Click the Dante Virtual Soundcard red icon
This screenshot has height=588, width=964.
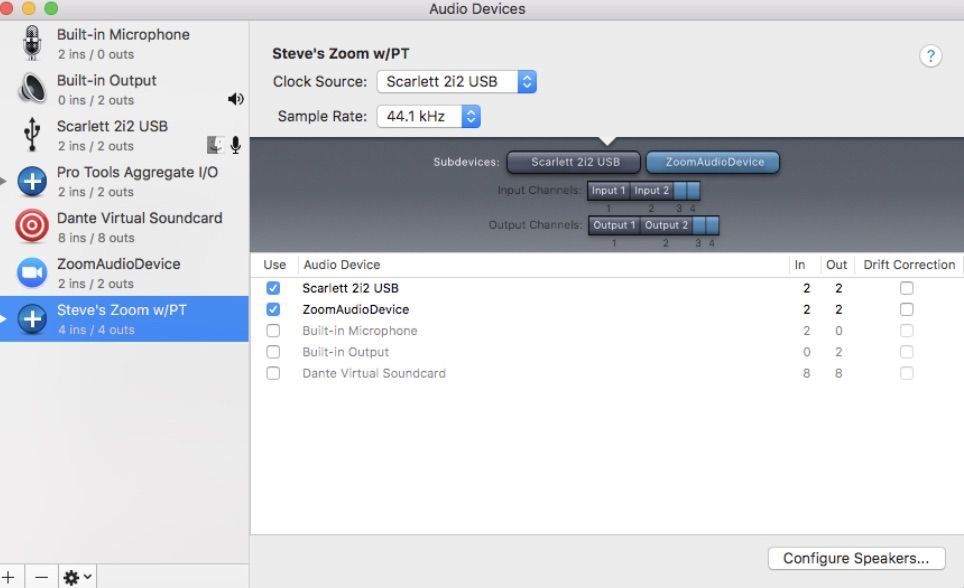(x=32, y=226)
